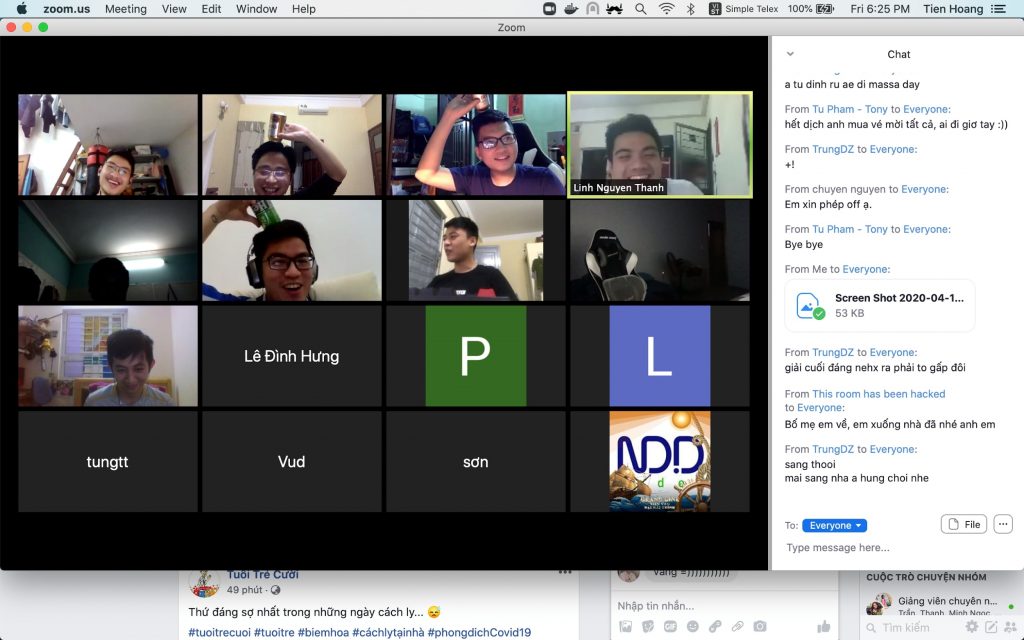Click the camera icon in Messenger chat
This screenshot has height=640, width=1024.
[760, 627]
